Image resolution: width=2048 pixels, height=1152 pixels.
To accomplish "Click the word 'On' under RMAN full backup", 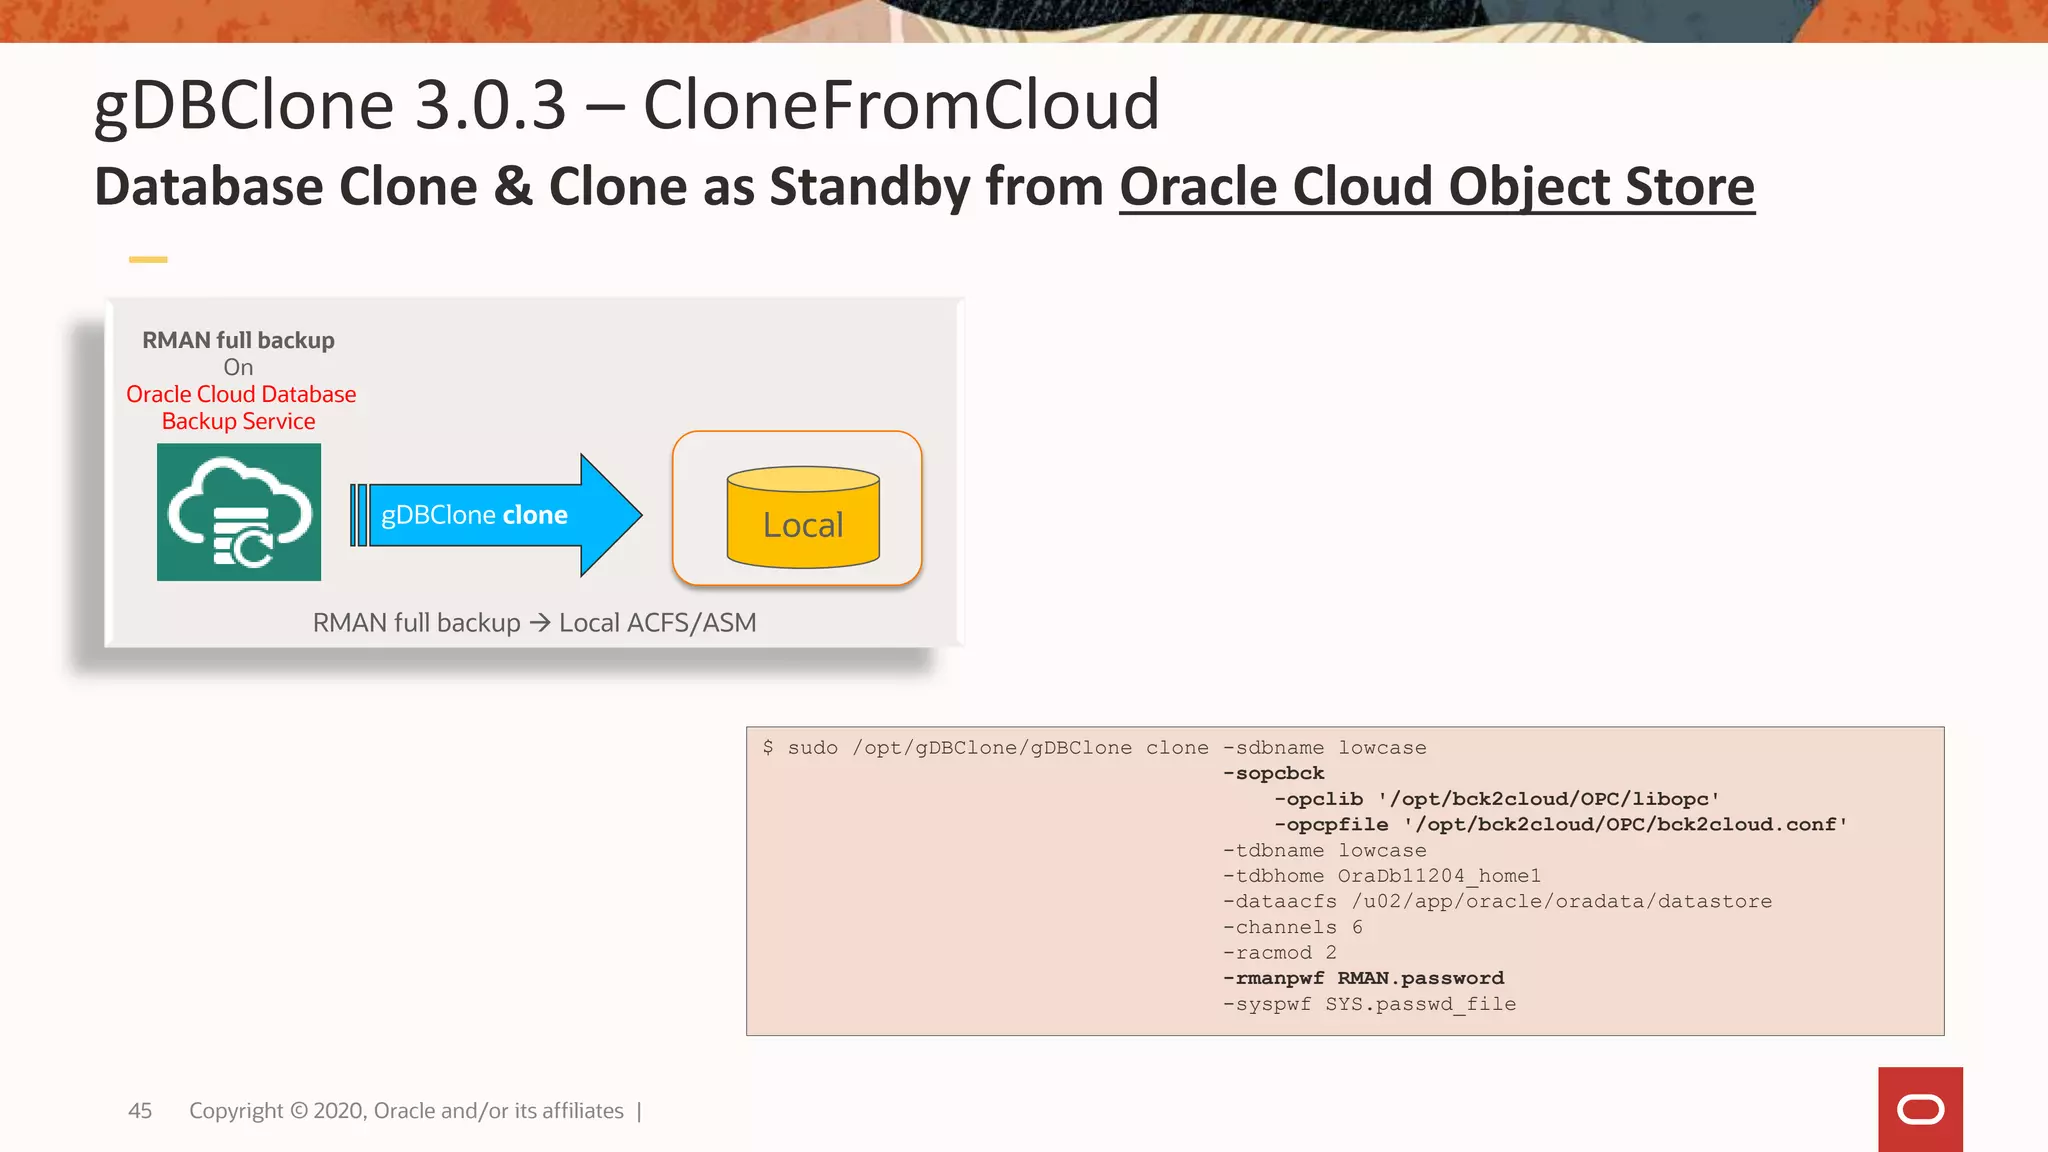I will 238,367.
